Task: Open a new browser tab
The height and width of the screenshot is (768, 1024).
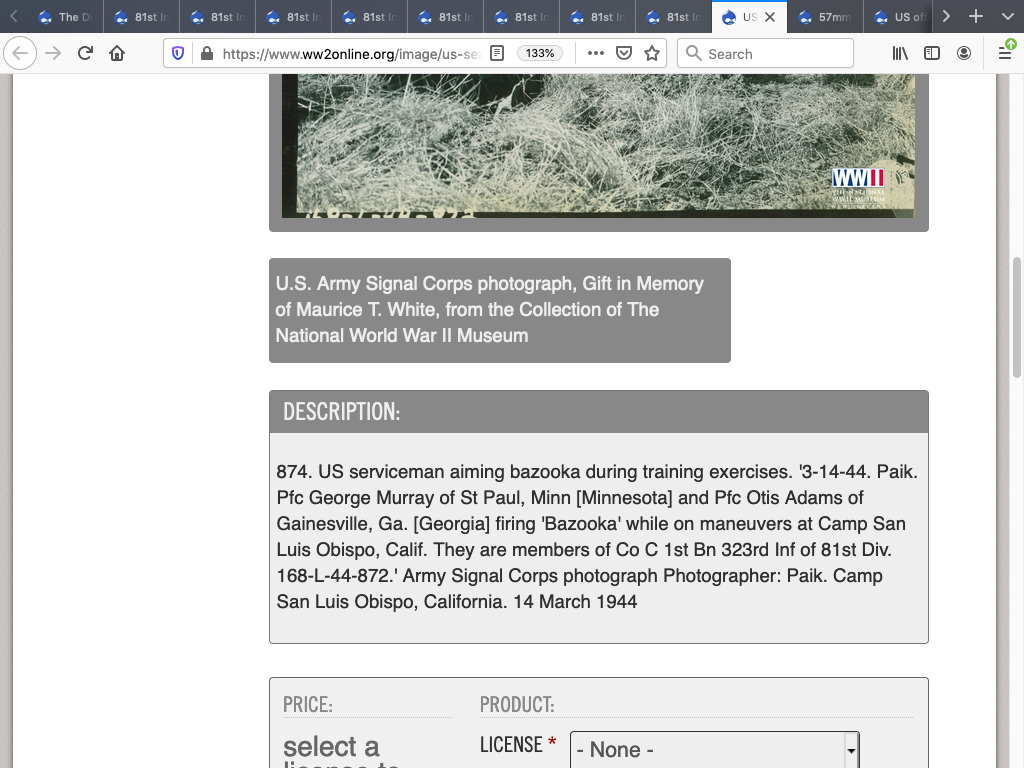Action: pyautogui.click(x=976, y=17)
